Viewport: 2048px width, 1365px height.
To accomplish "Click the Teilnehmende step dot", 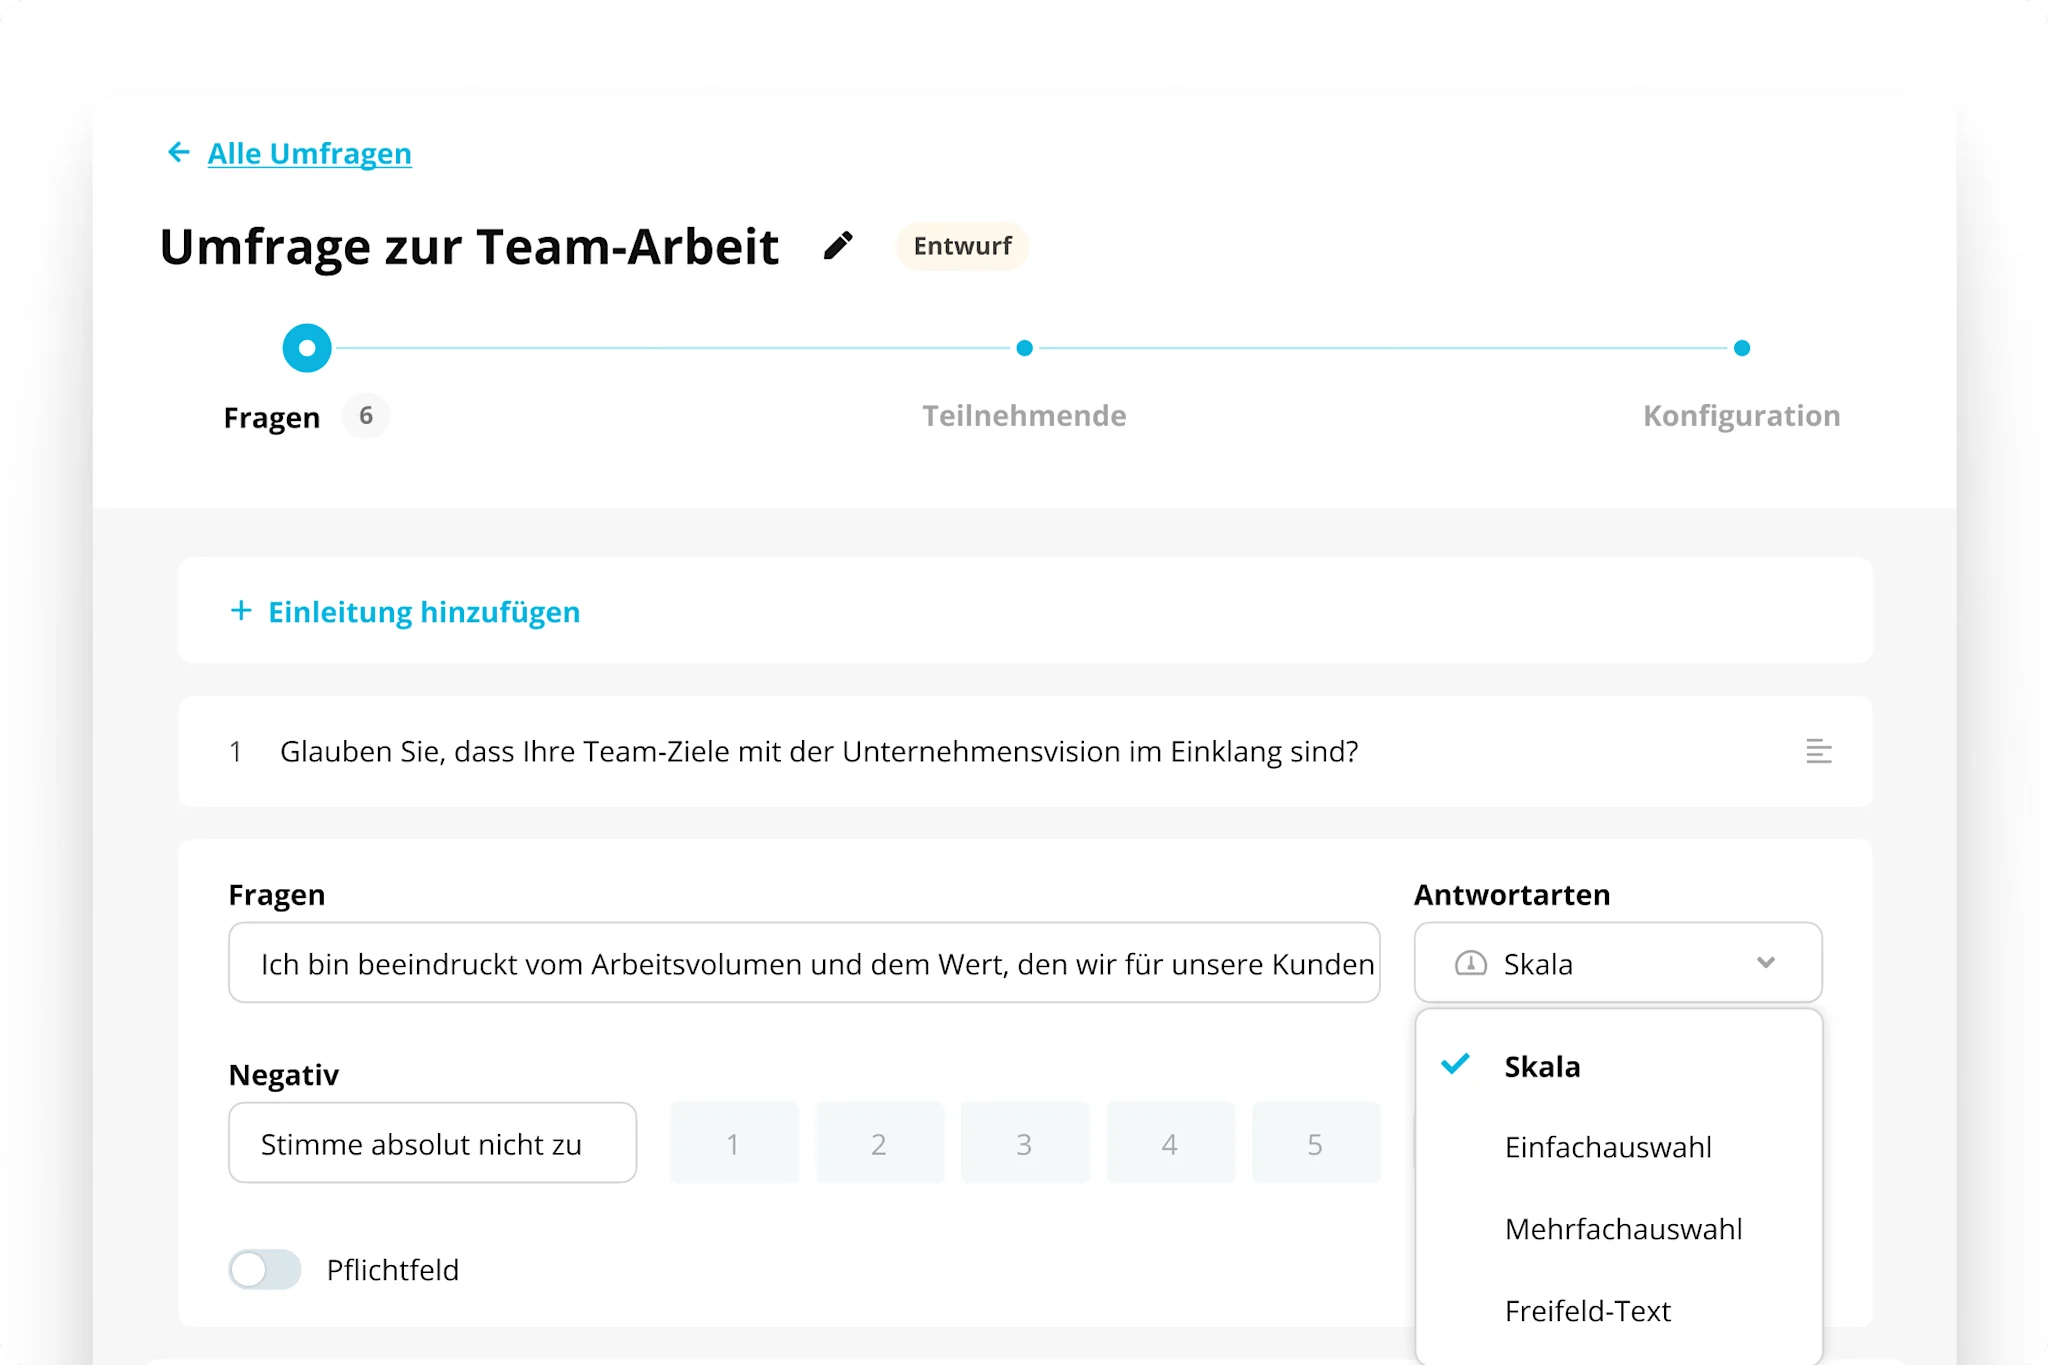I will [1024, 348].
